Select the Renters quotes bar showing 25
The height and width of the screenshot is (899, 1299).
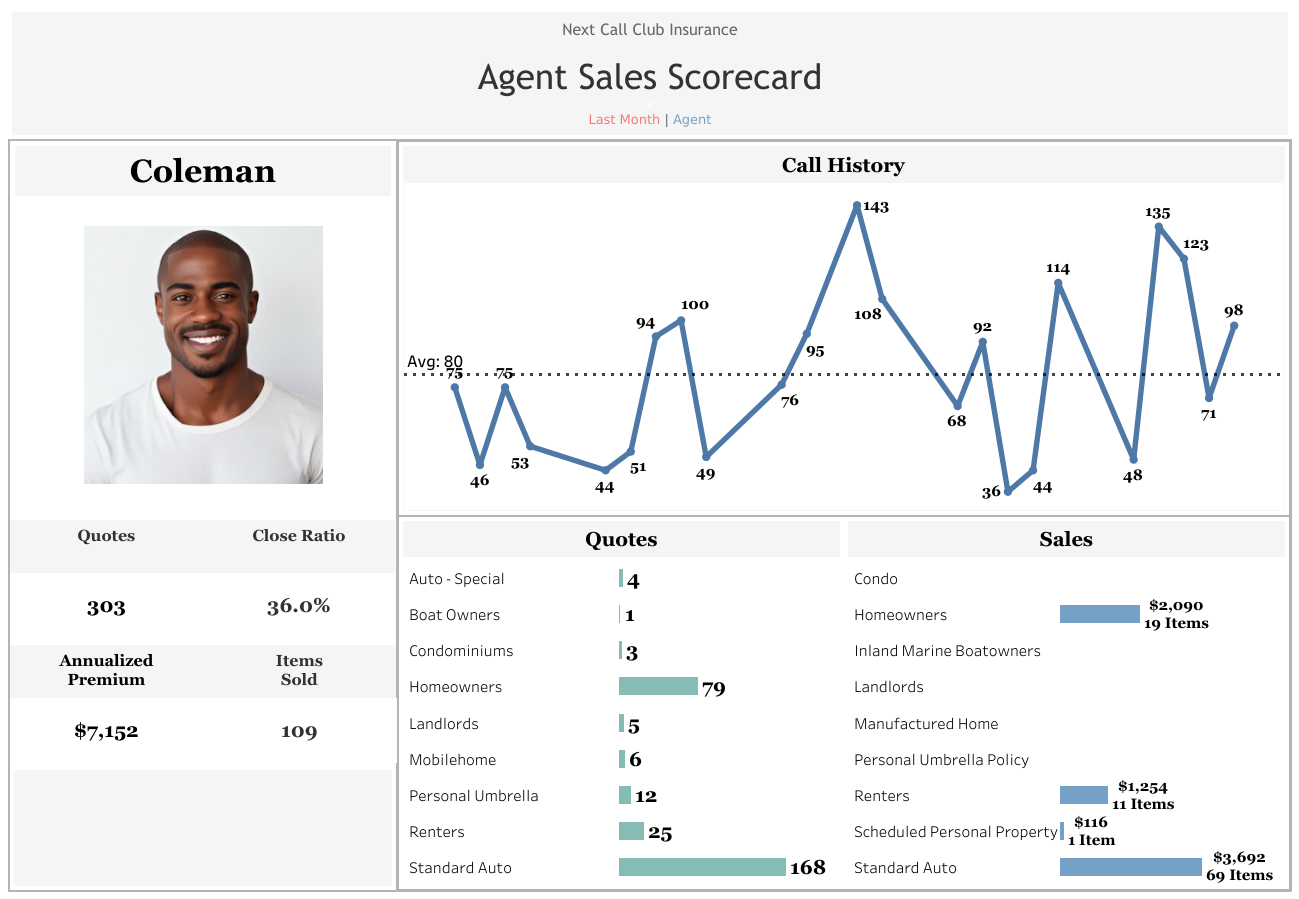pyautogui.click(x=632, y=831)
